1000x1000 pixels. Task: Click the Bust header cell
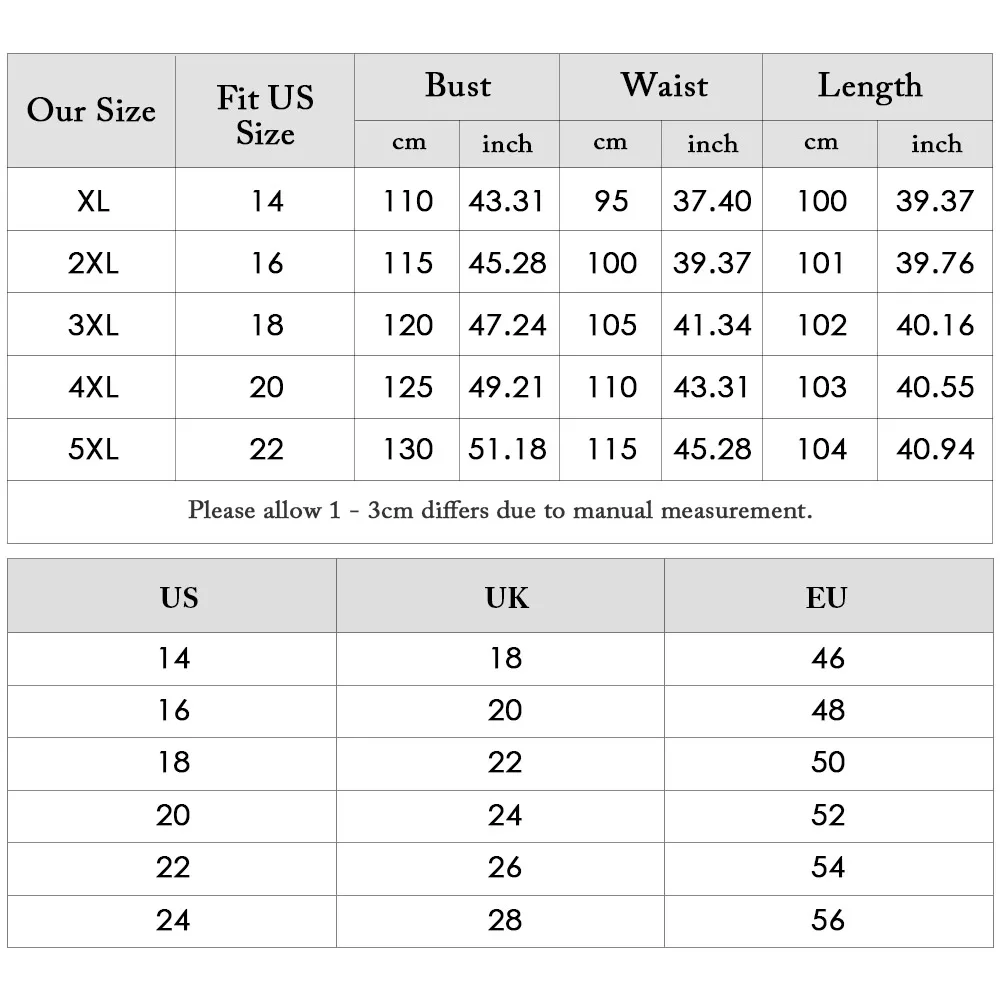click(457, 87)
